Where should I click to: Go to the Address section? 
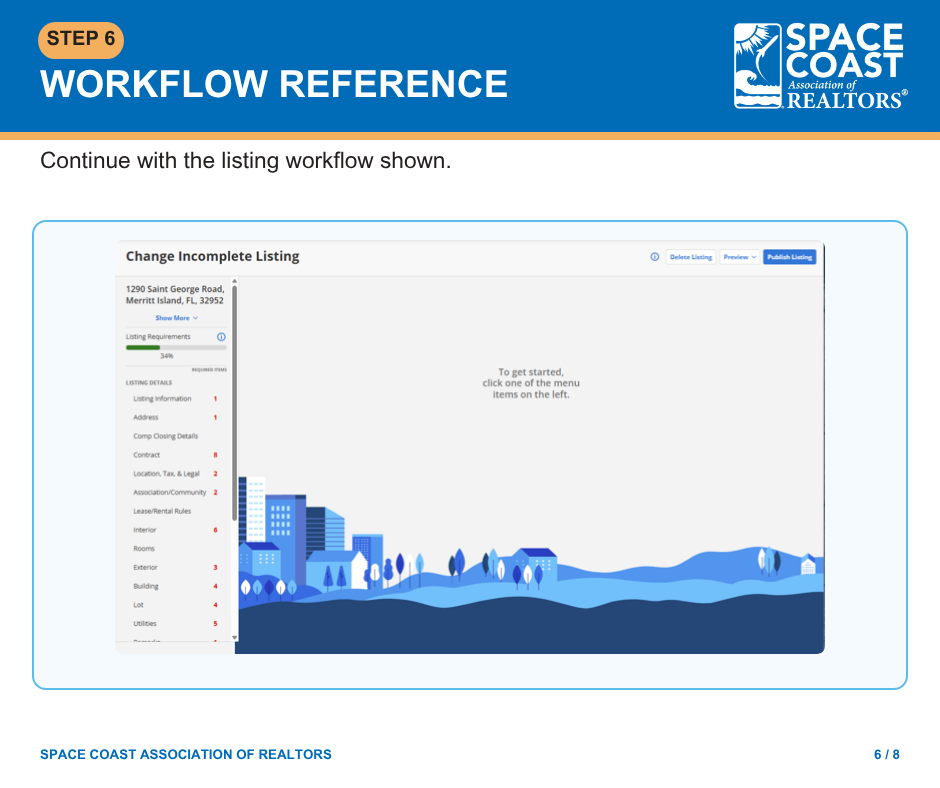146,417
